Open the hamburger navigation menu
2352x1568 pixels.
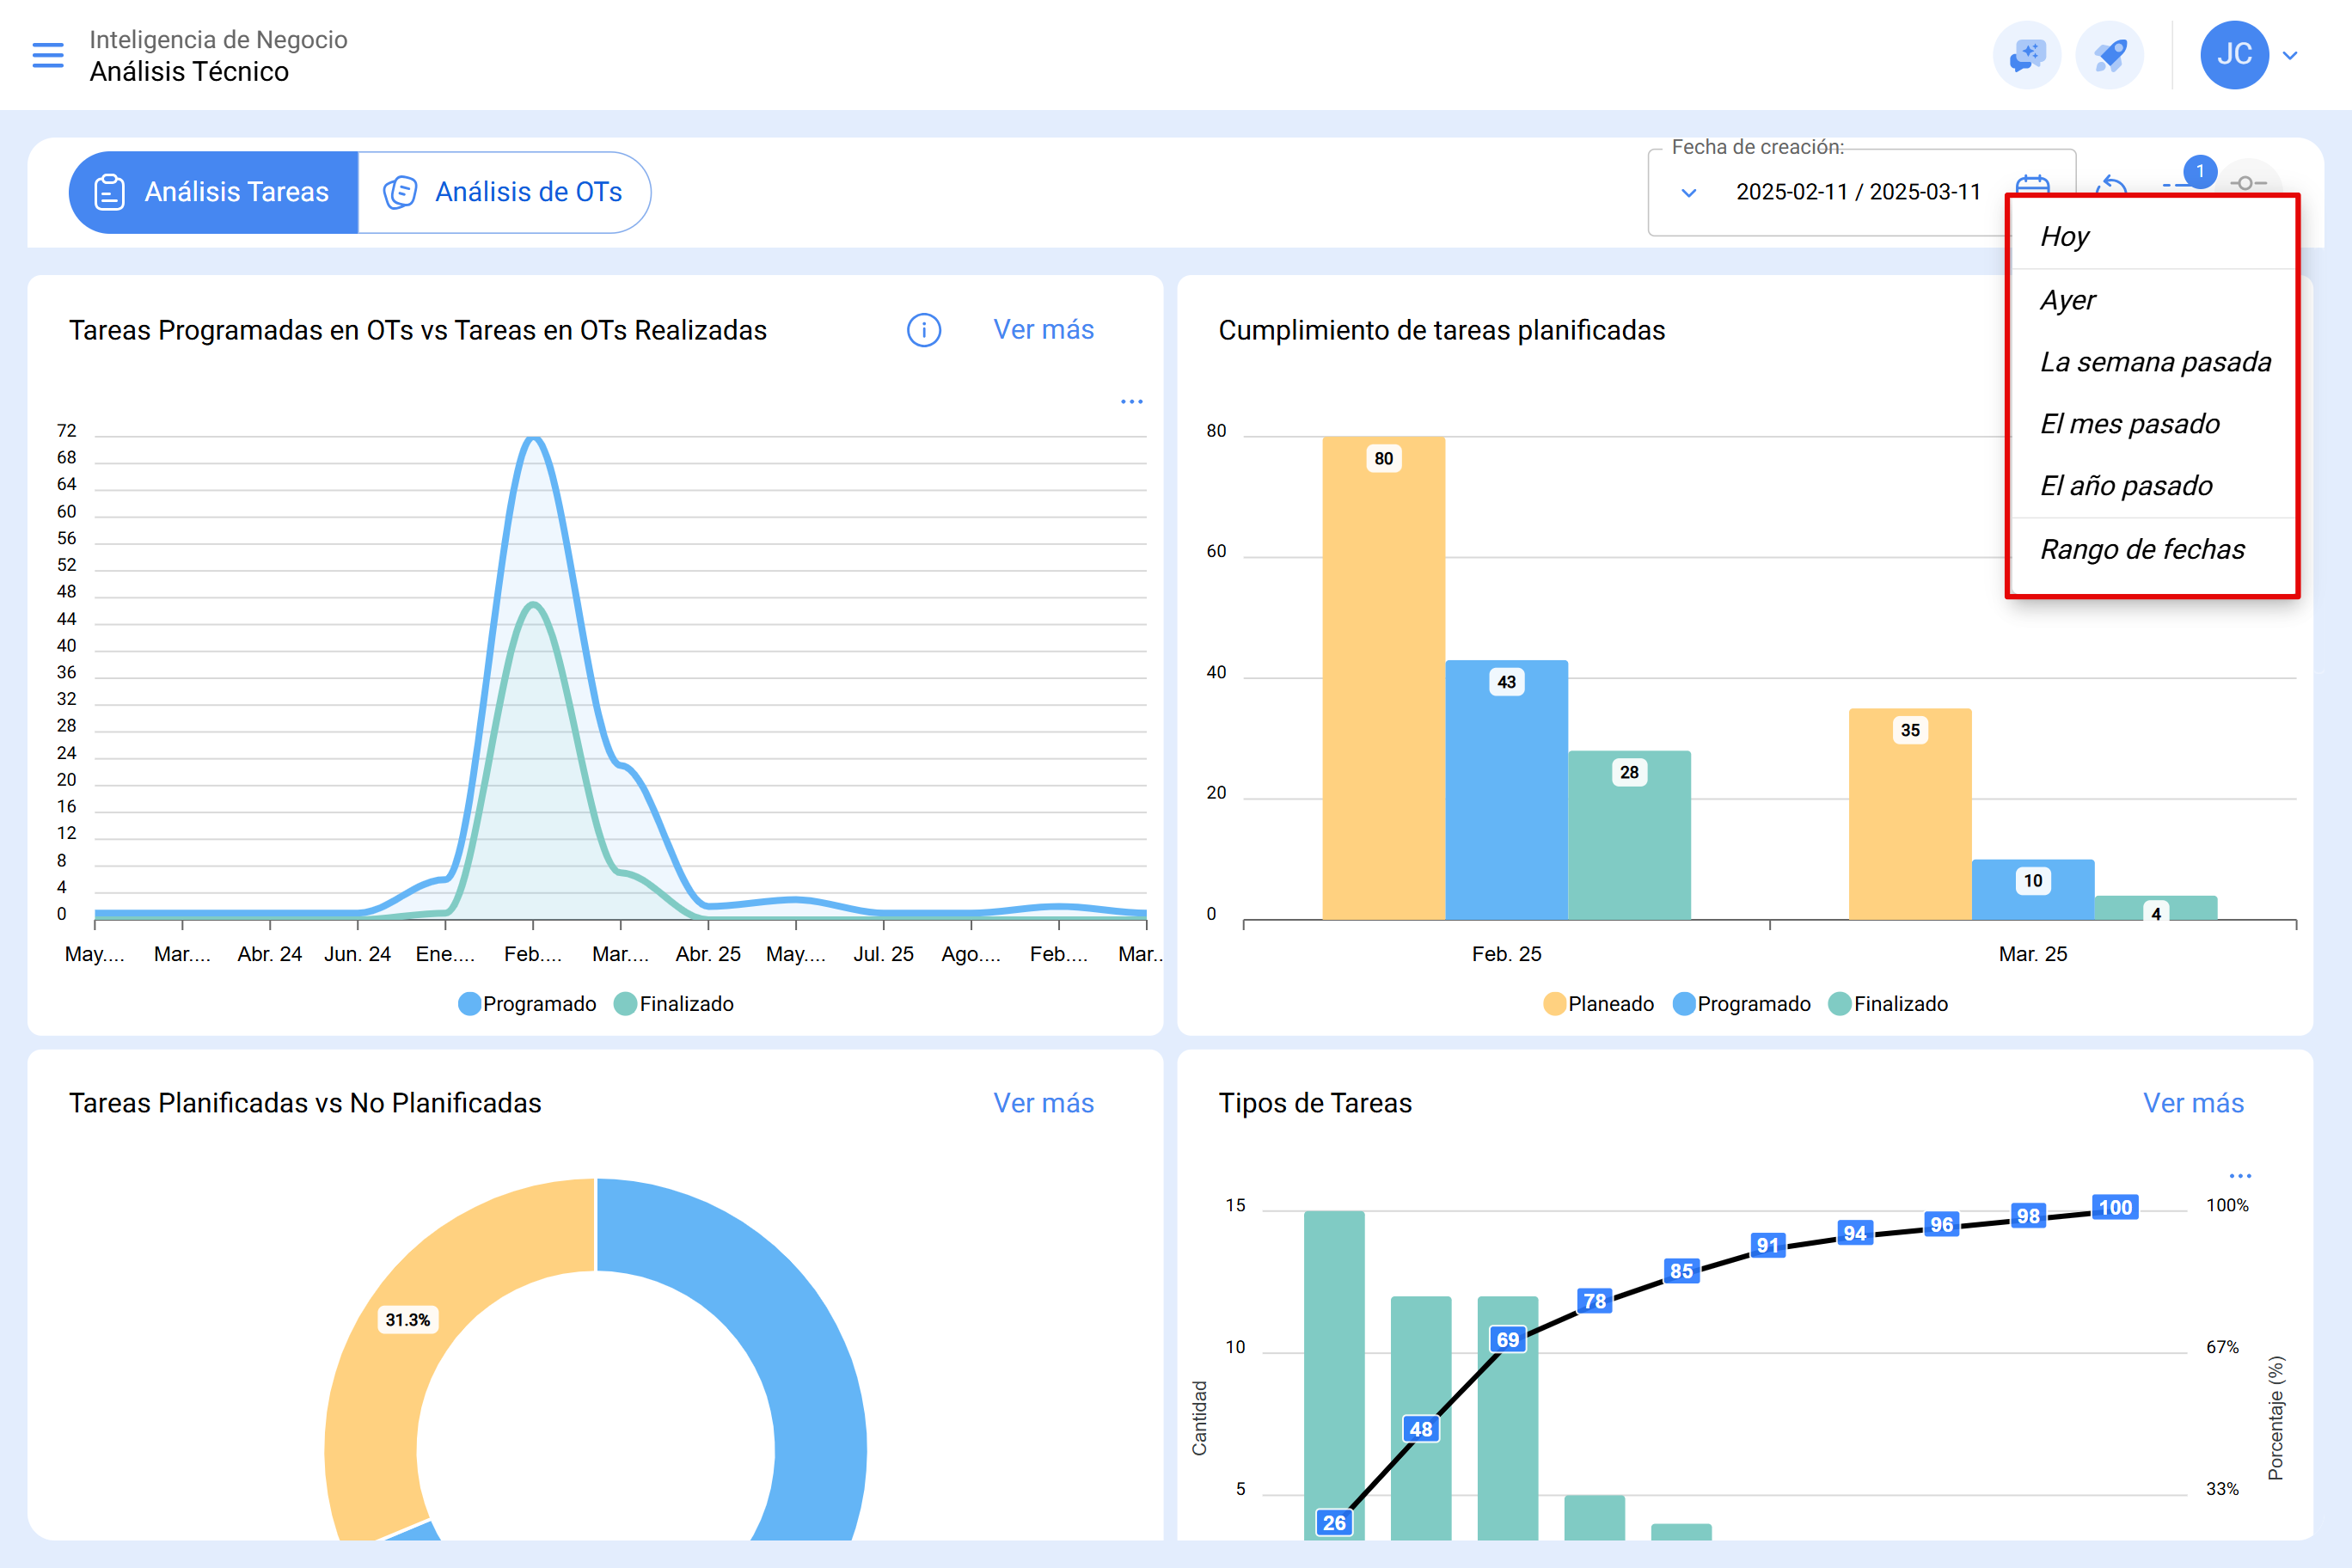(48, 55)
